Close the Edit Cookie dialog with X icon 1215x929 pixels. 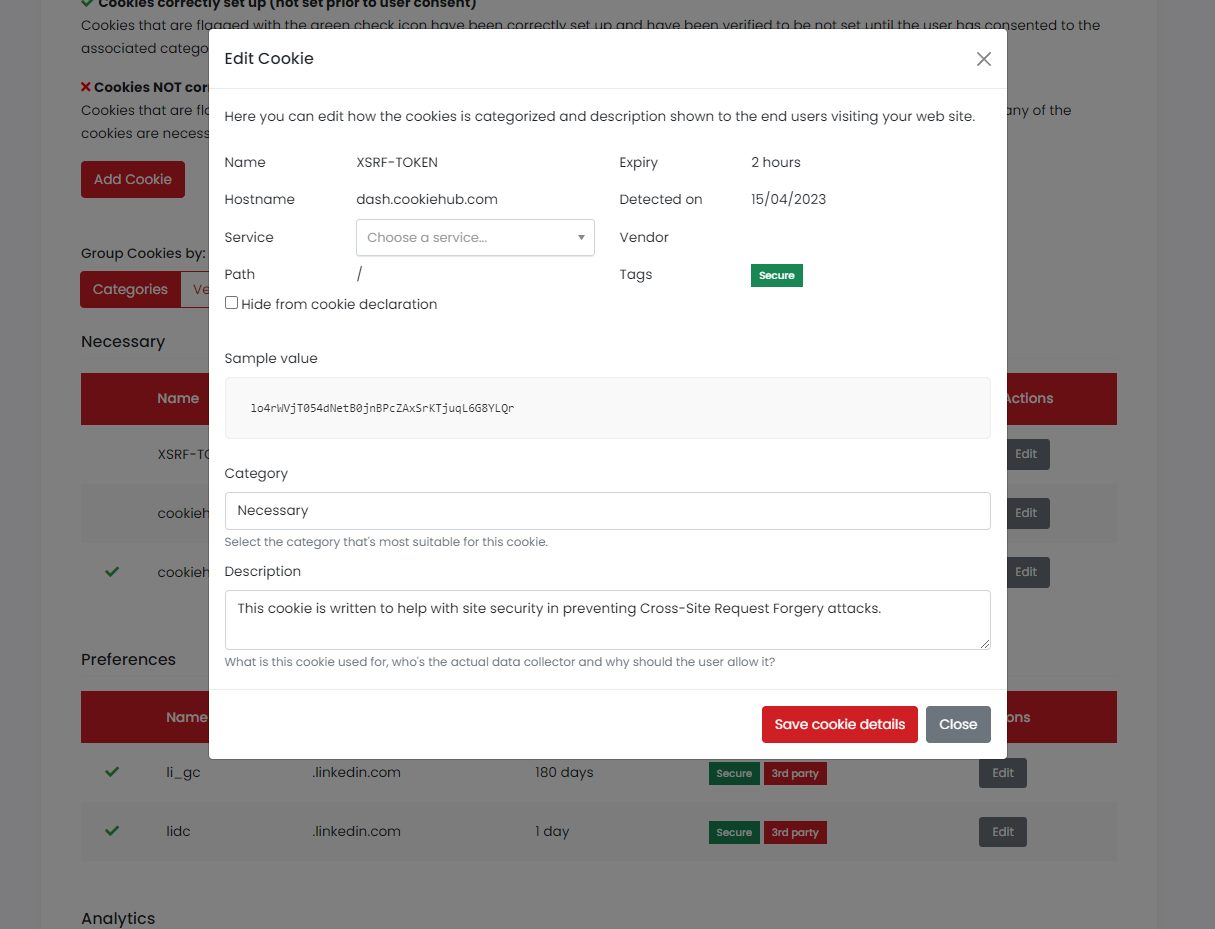click(983, 59)
